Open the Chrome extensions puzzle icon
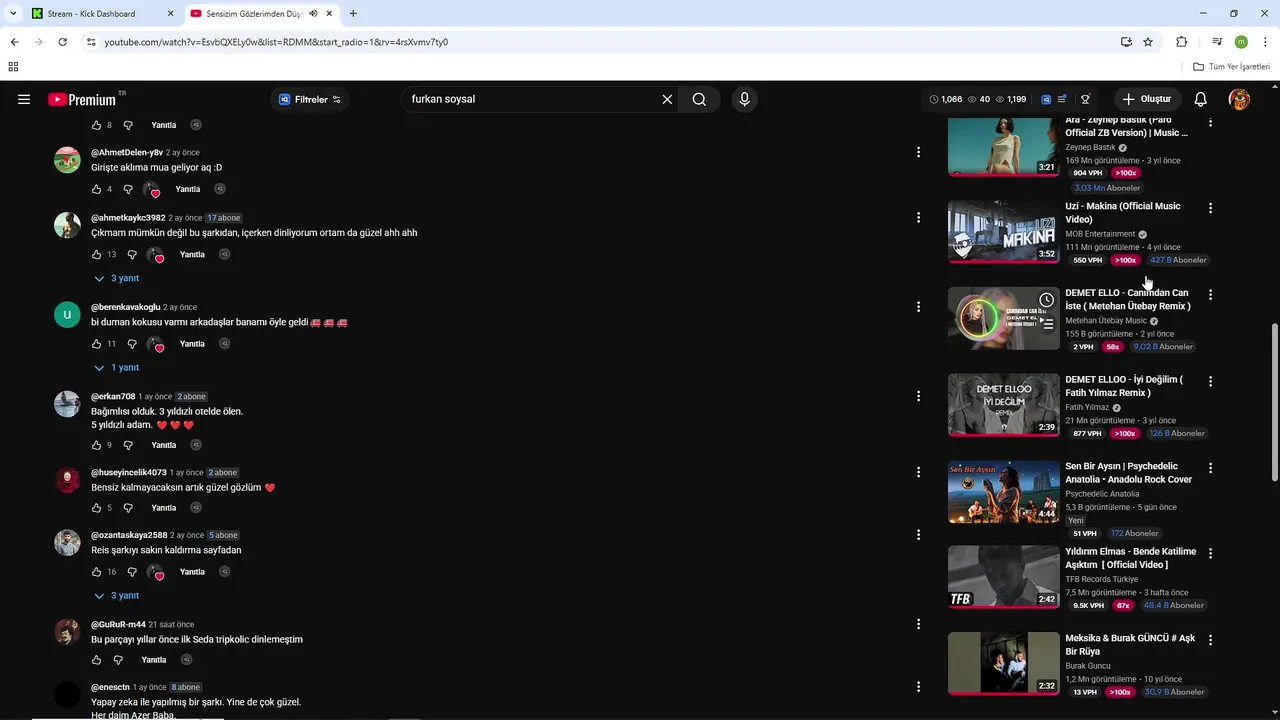Image resolution: width=1280 pixels, height=720 pixels. pos(1182,42)
